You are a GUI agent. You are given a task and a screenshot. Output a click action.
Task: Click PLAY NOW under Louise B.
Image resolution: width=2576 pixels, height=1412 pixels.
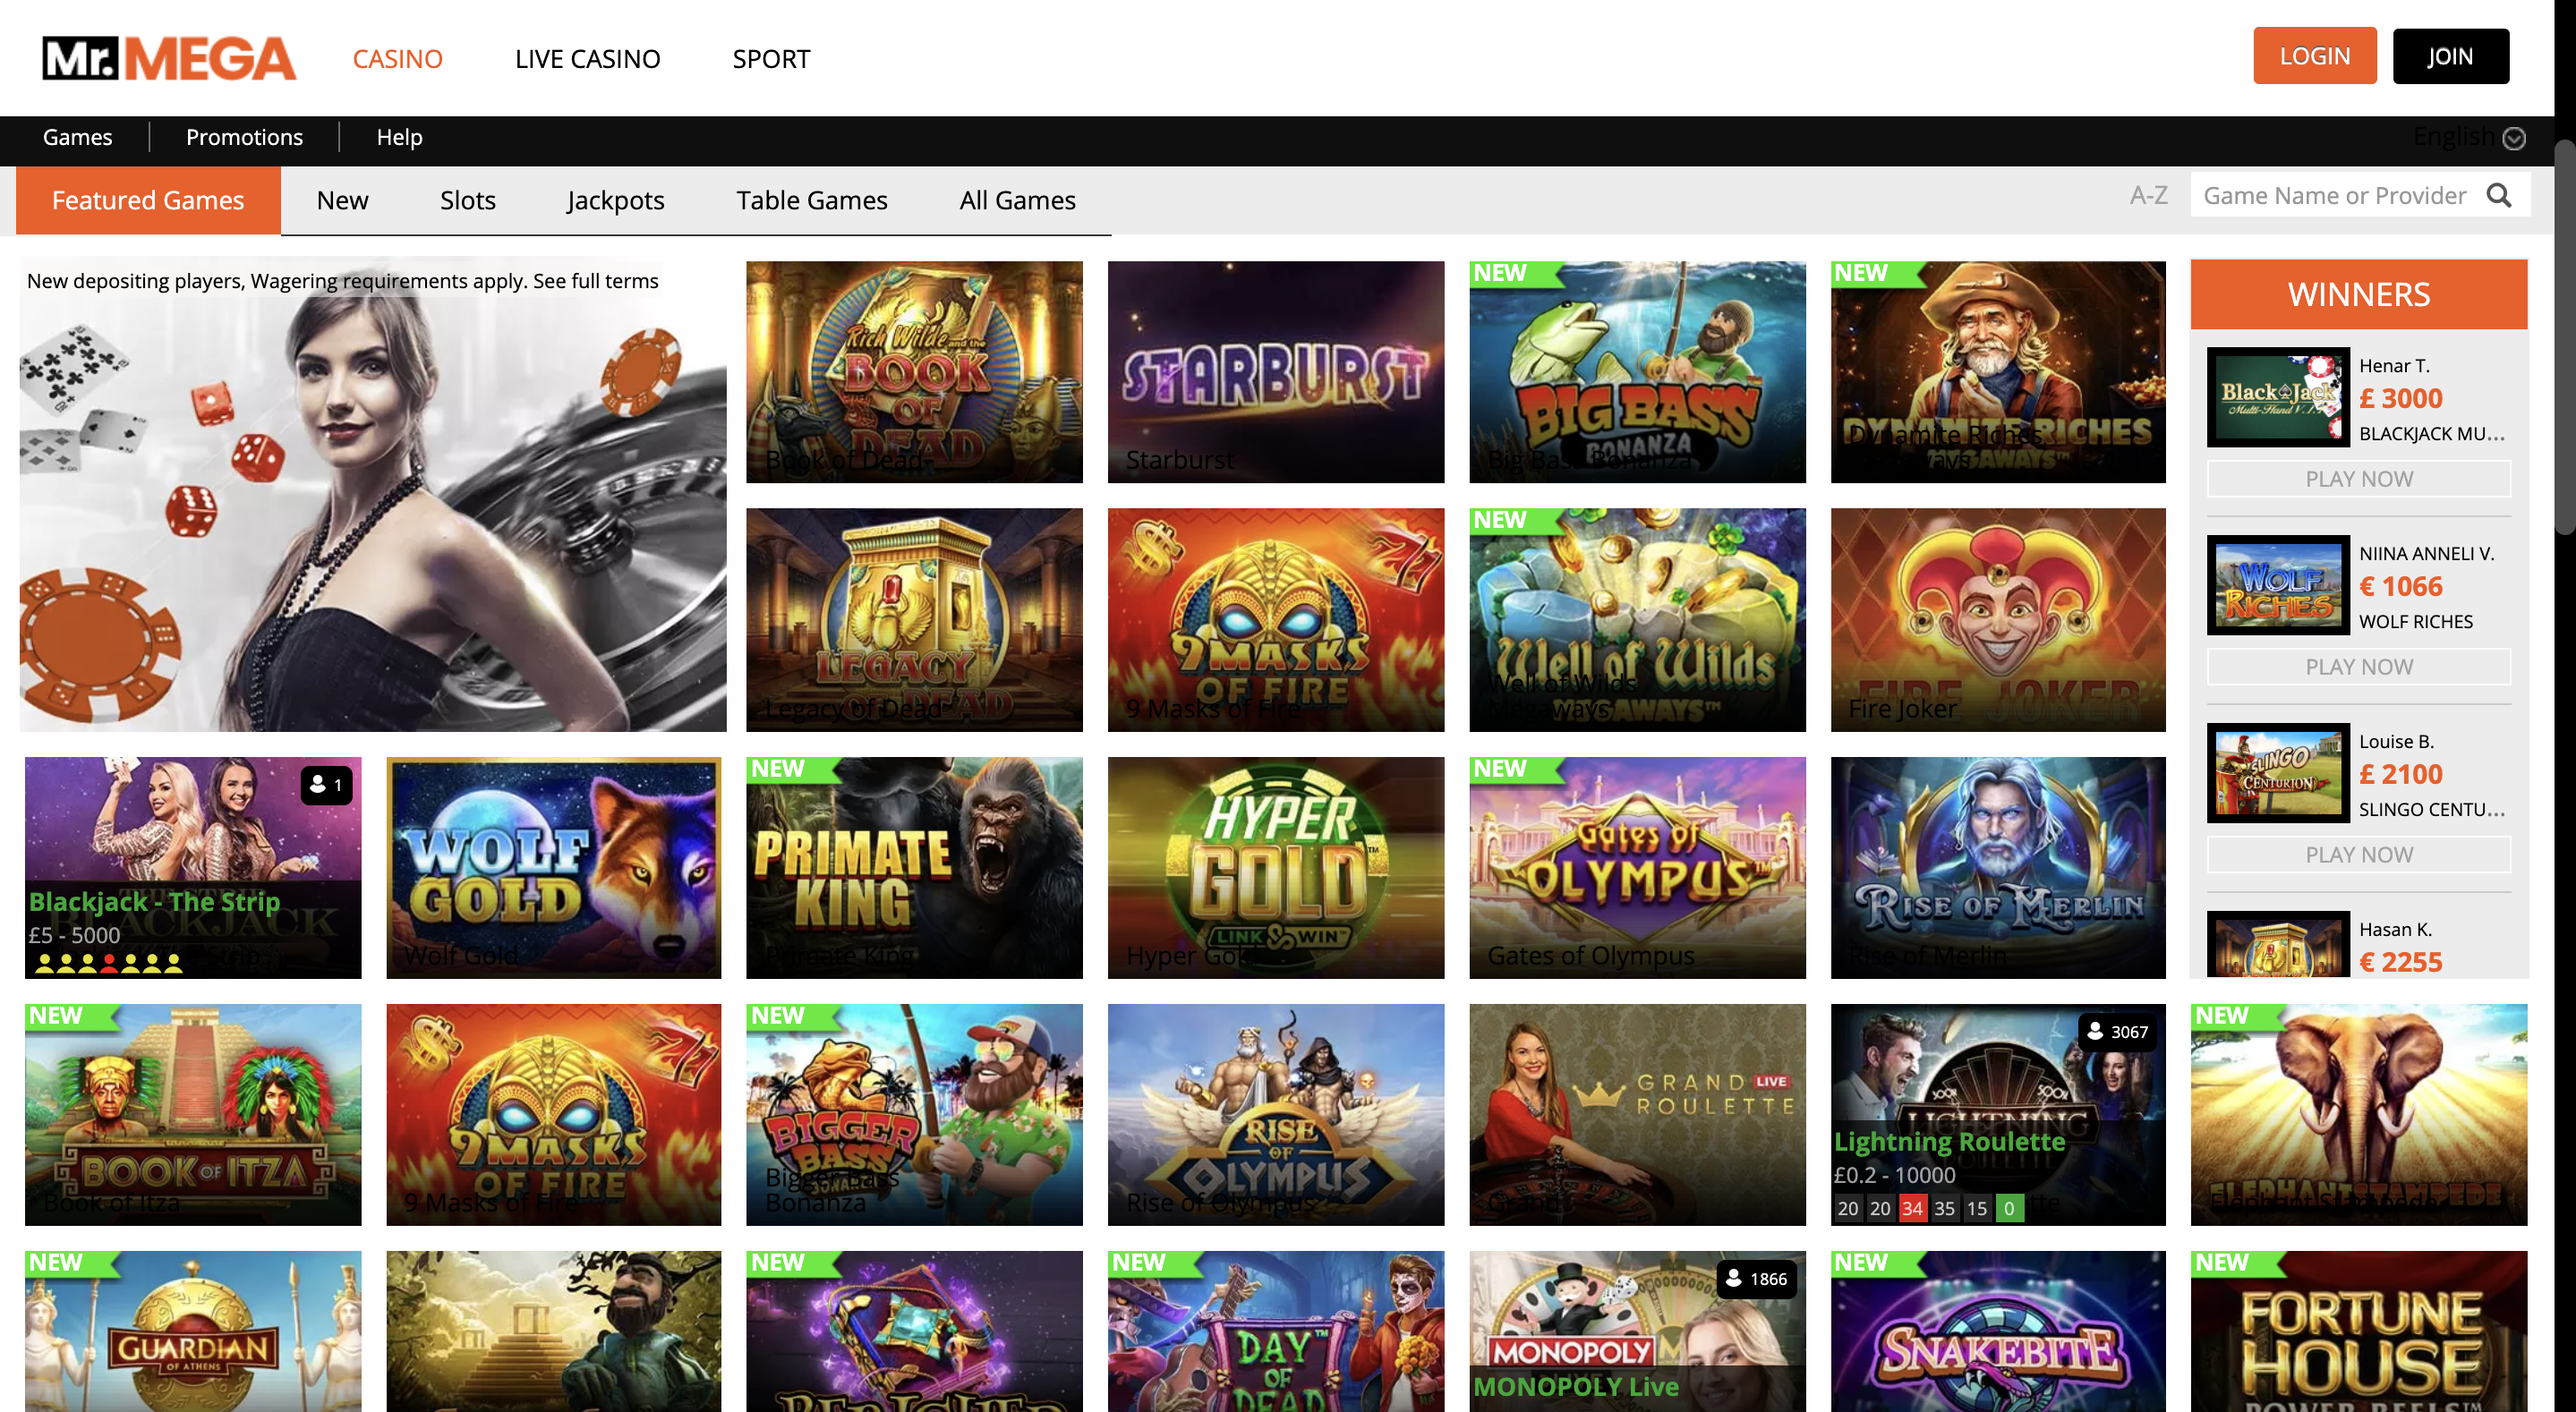(2358, 855)
